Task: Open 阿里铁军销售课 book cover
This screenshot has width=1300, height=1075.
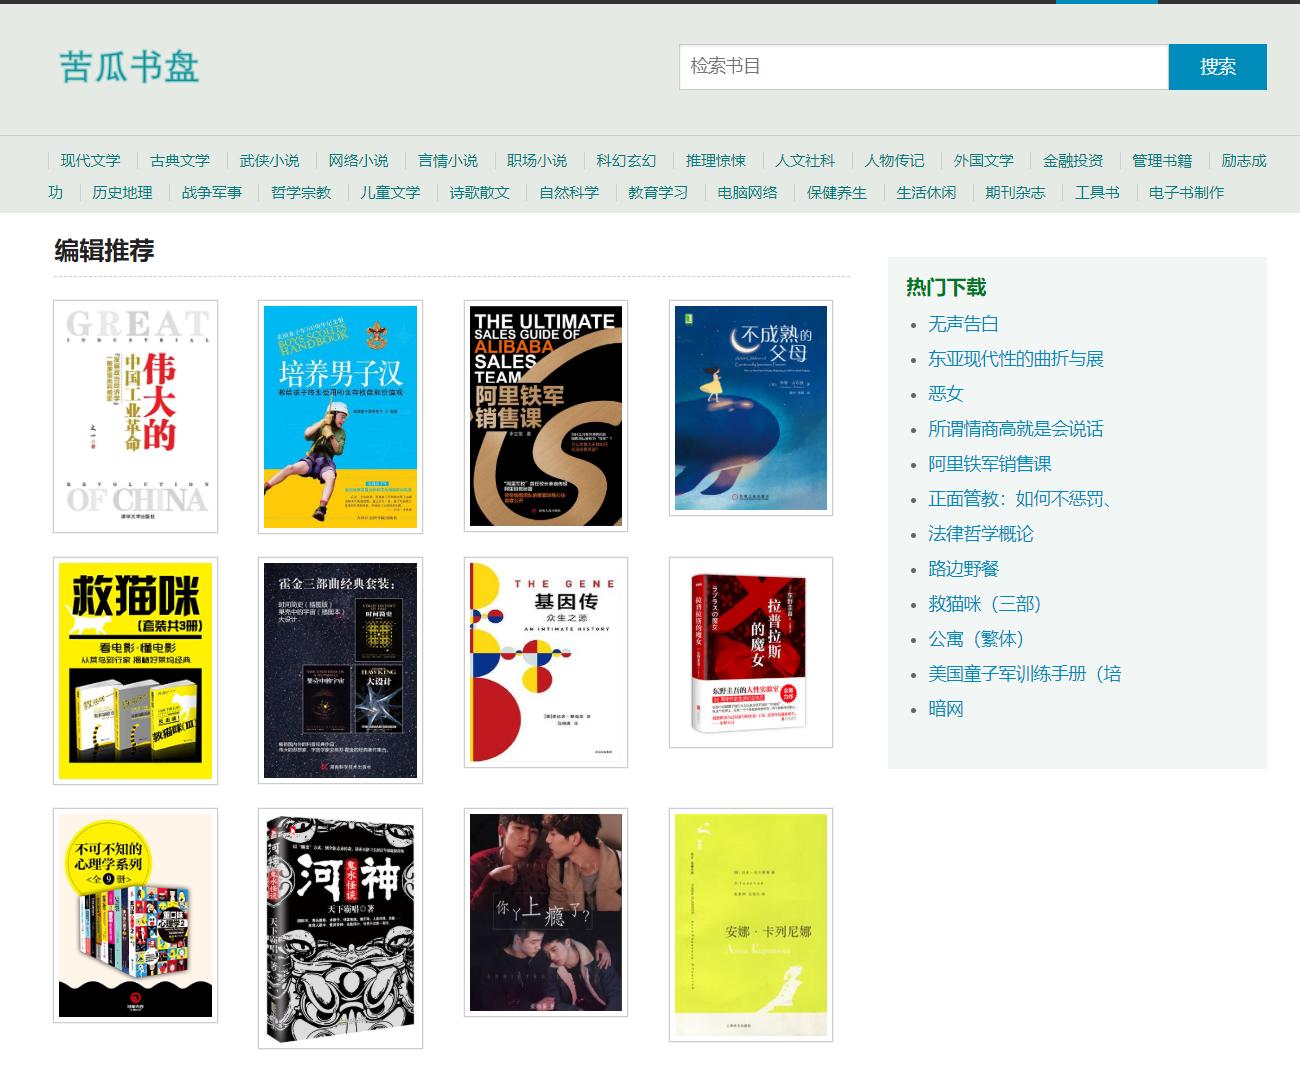Action: 546,416
